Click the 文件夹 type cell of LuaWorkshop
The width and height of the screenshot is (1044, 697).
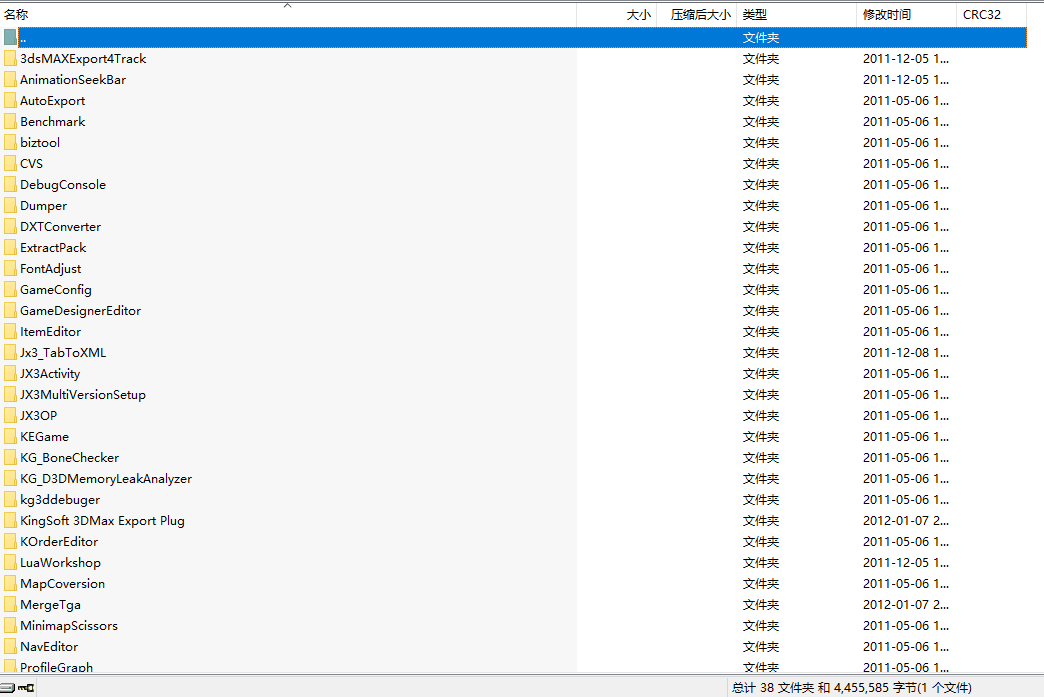(x=761, y=563)
